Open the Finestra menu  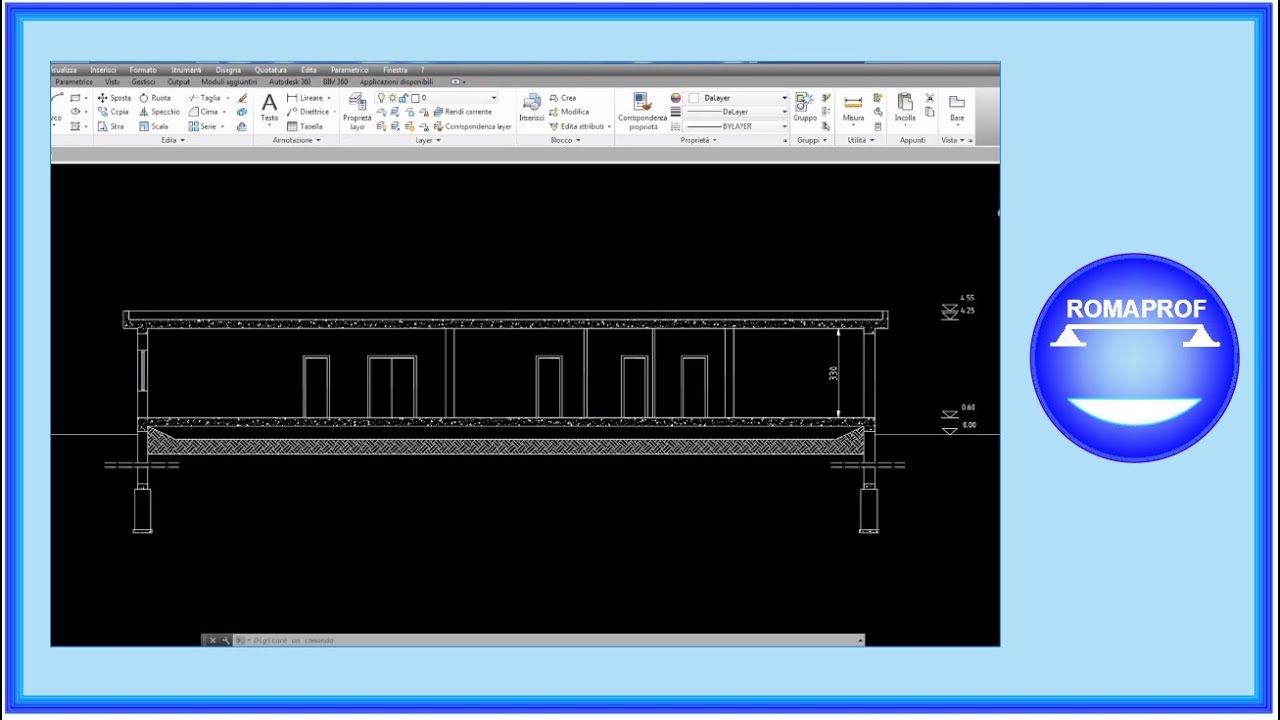(x=395, y=70)
